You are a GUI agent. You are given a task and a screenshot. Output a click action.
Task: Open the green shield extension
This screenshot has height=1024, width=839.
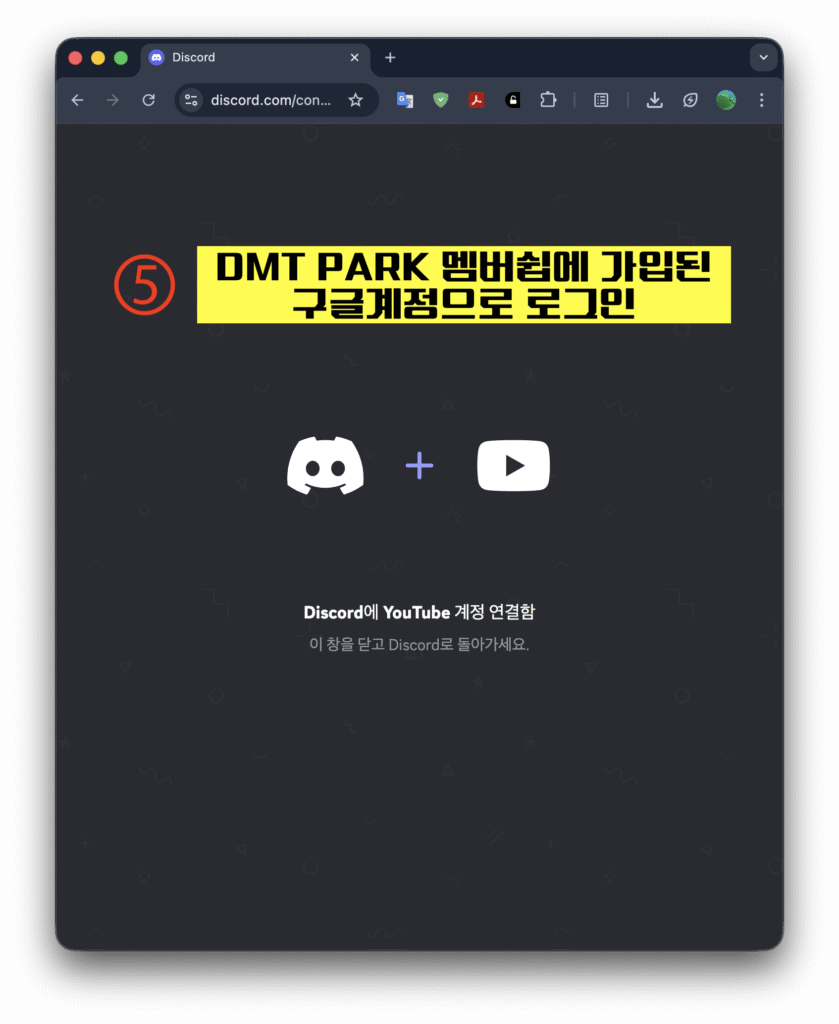(441, 100)
